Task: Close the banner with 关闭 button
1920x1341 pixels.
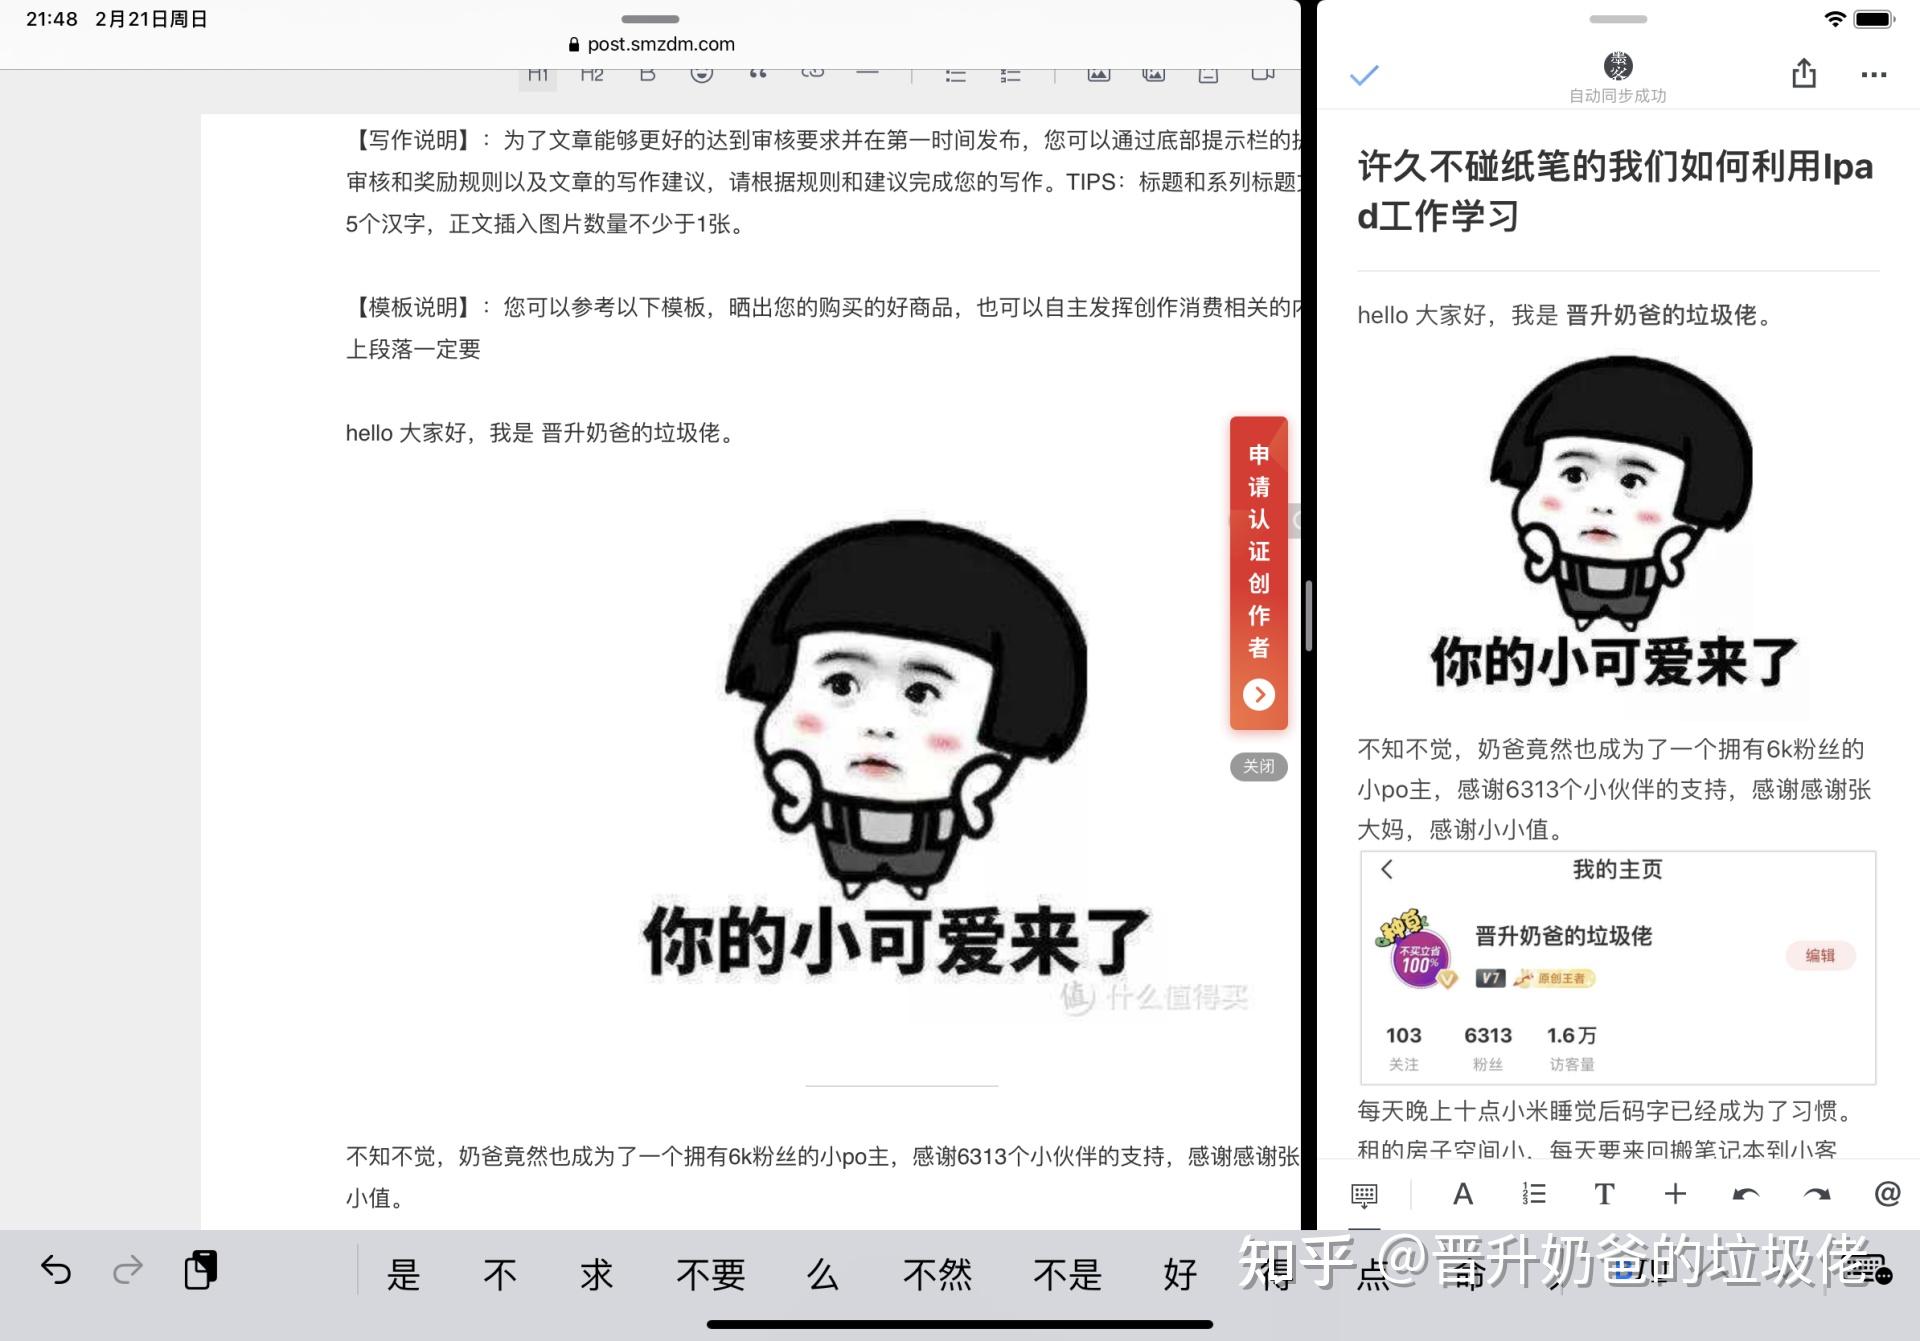Action: pos(1258,767)
